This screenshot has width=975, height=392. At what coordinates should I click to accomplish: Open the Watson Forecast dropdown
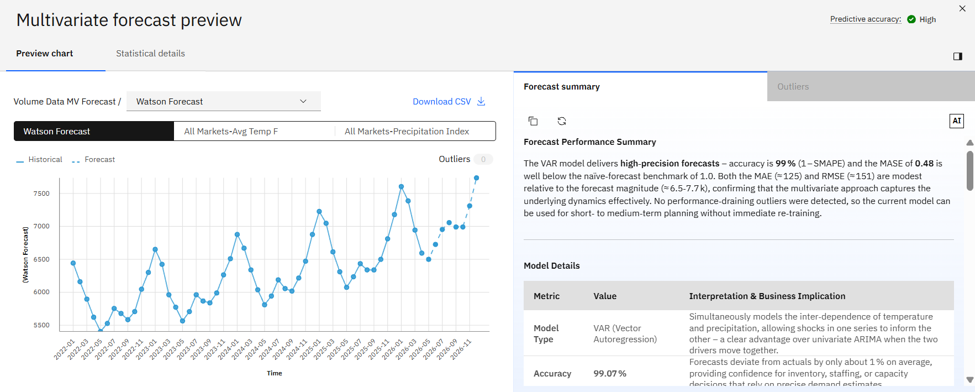tap(223, 101)
